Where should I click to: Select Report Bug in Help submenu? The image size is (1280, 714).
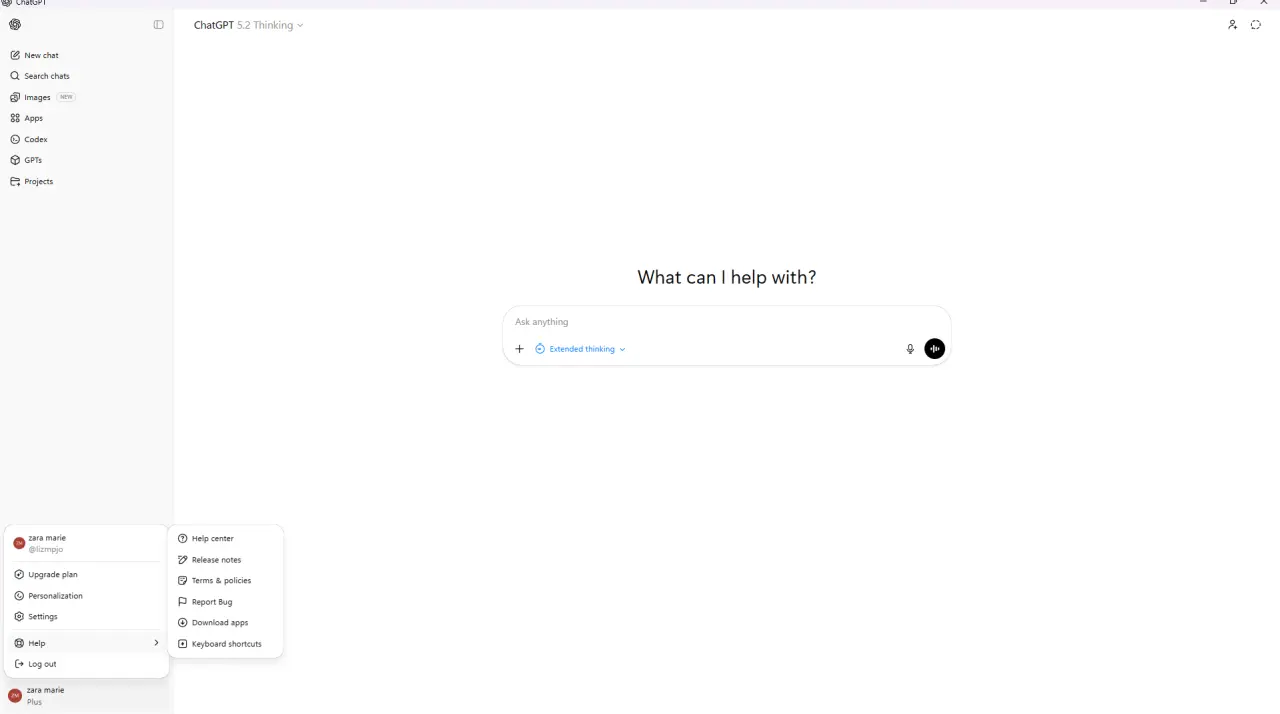point(226,602)
